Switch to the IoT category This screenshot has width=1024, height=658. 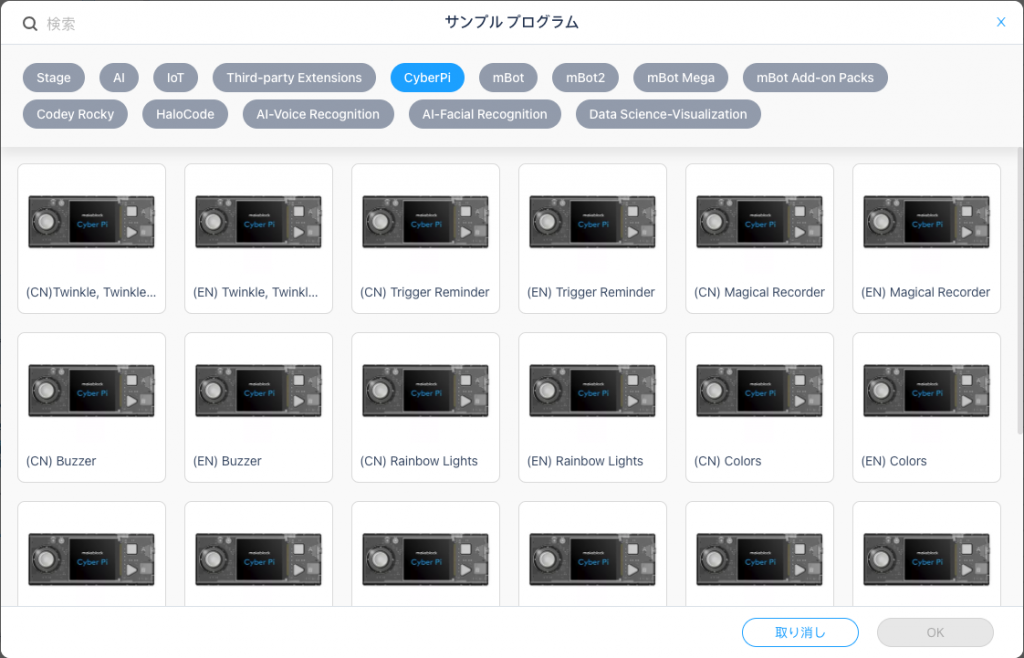pyautogui.click(x=175, y=78)
